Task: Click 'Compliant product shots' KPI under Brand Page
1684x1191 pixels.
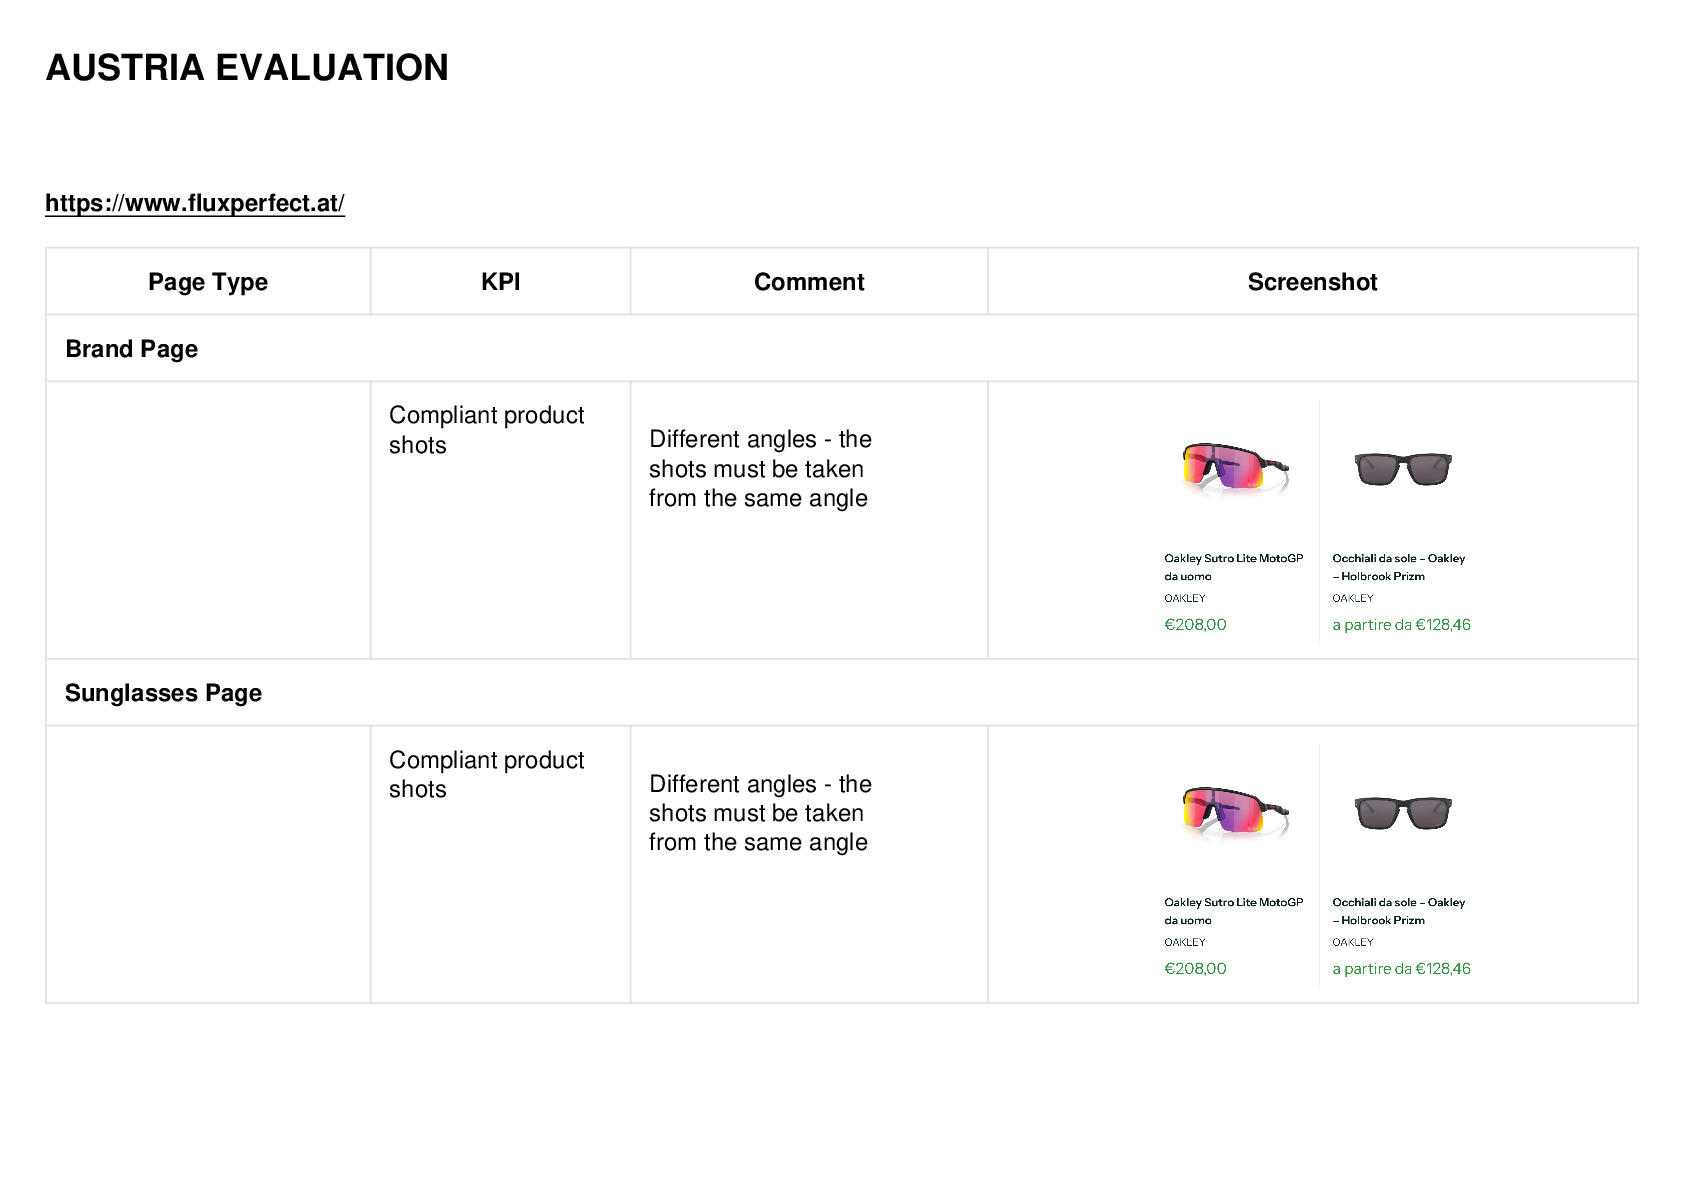Action: coord(486,430)
